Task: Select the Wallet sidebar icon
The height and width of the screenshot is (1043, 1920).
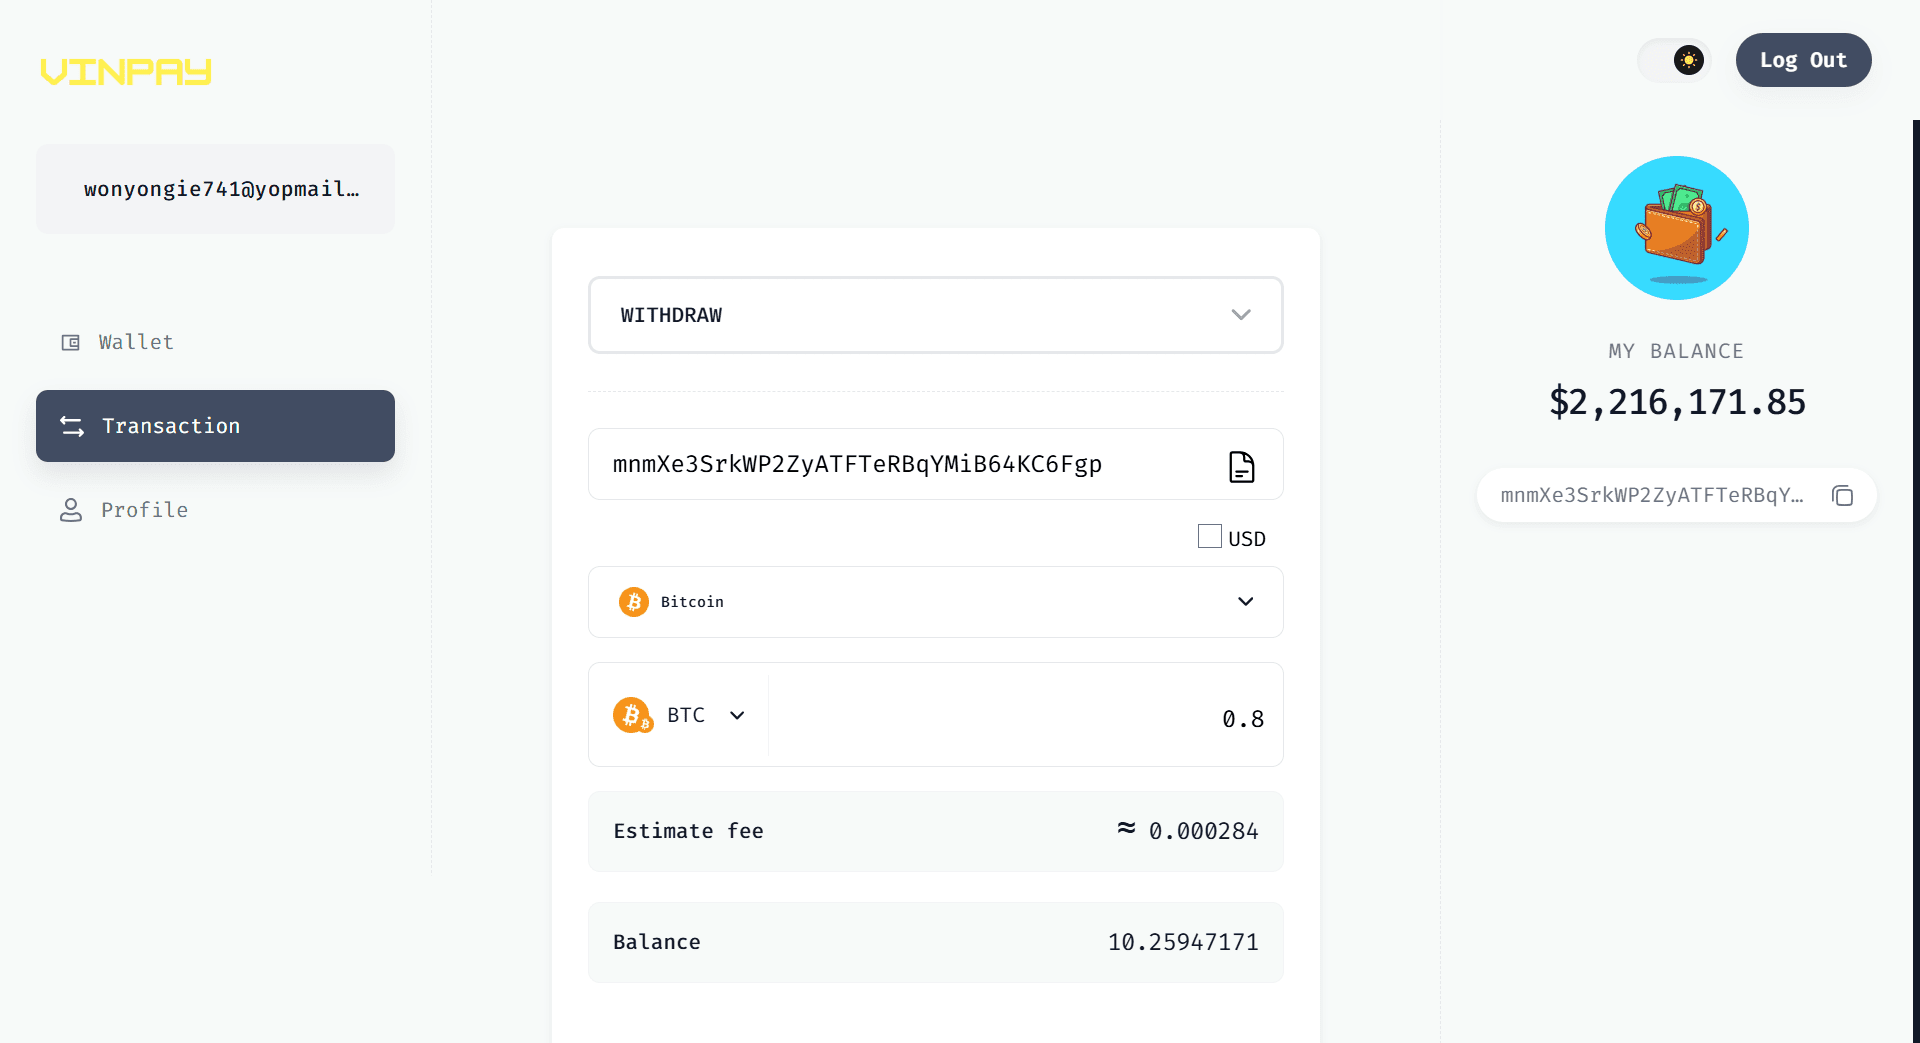Action: click(70, 342)
